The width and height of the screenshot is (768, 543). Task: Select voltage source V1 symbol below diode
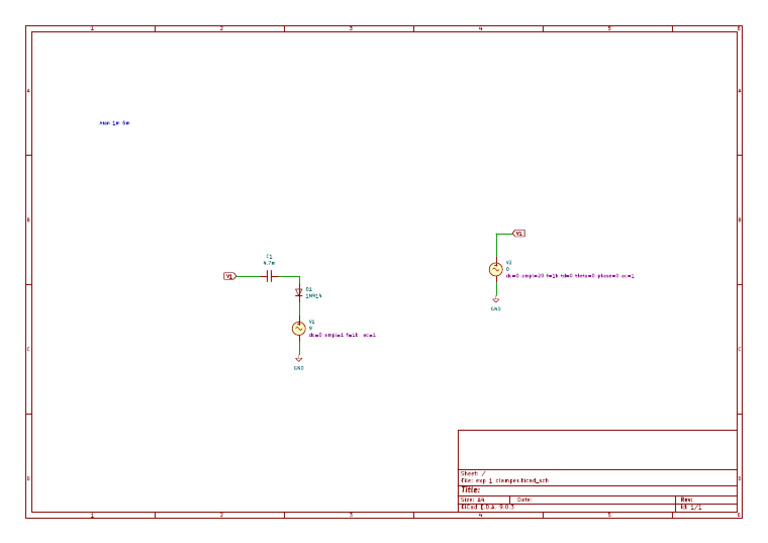coord(299,329)
